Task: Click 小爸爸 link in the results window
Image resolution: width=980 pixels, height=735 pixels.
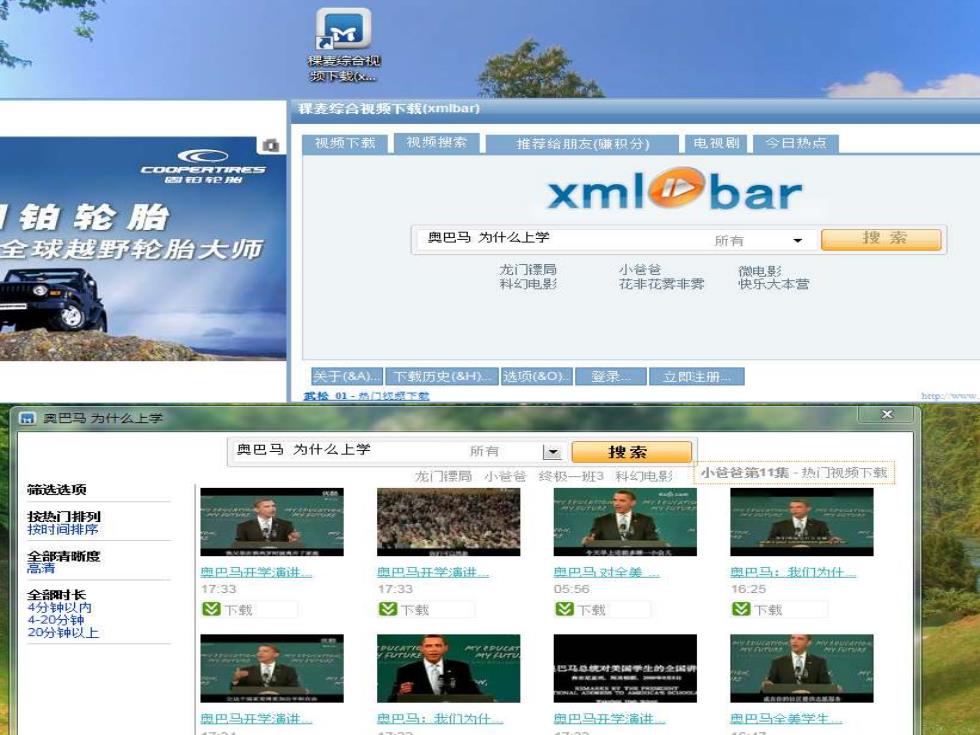Action: [505, 476]
